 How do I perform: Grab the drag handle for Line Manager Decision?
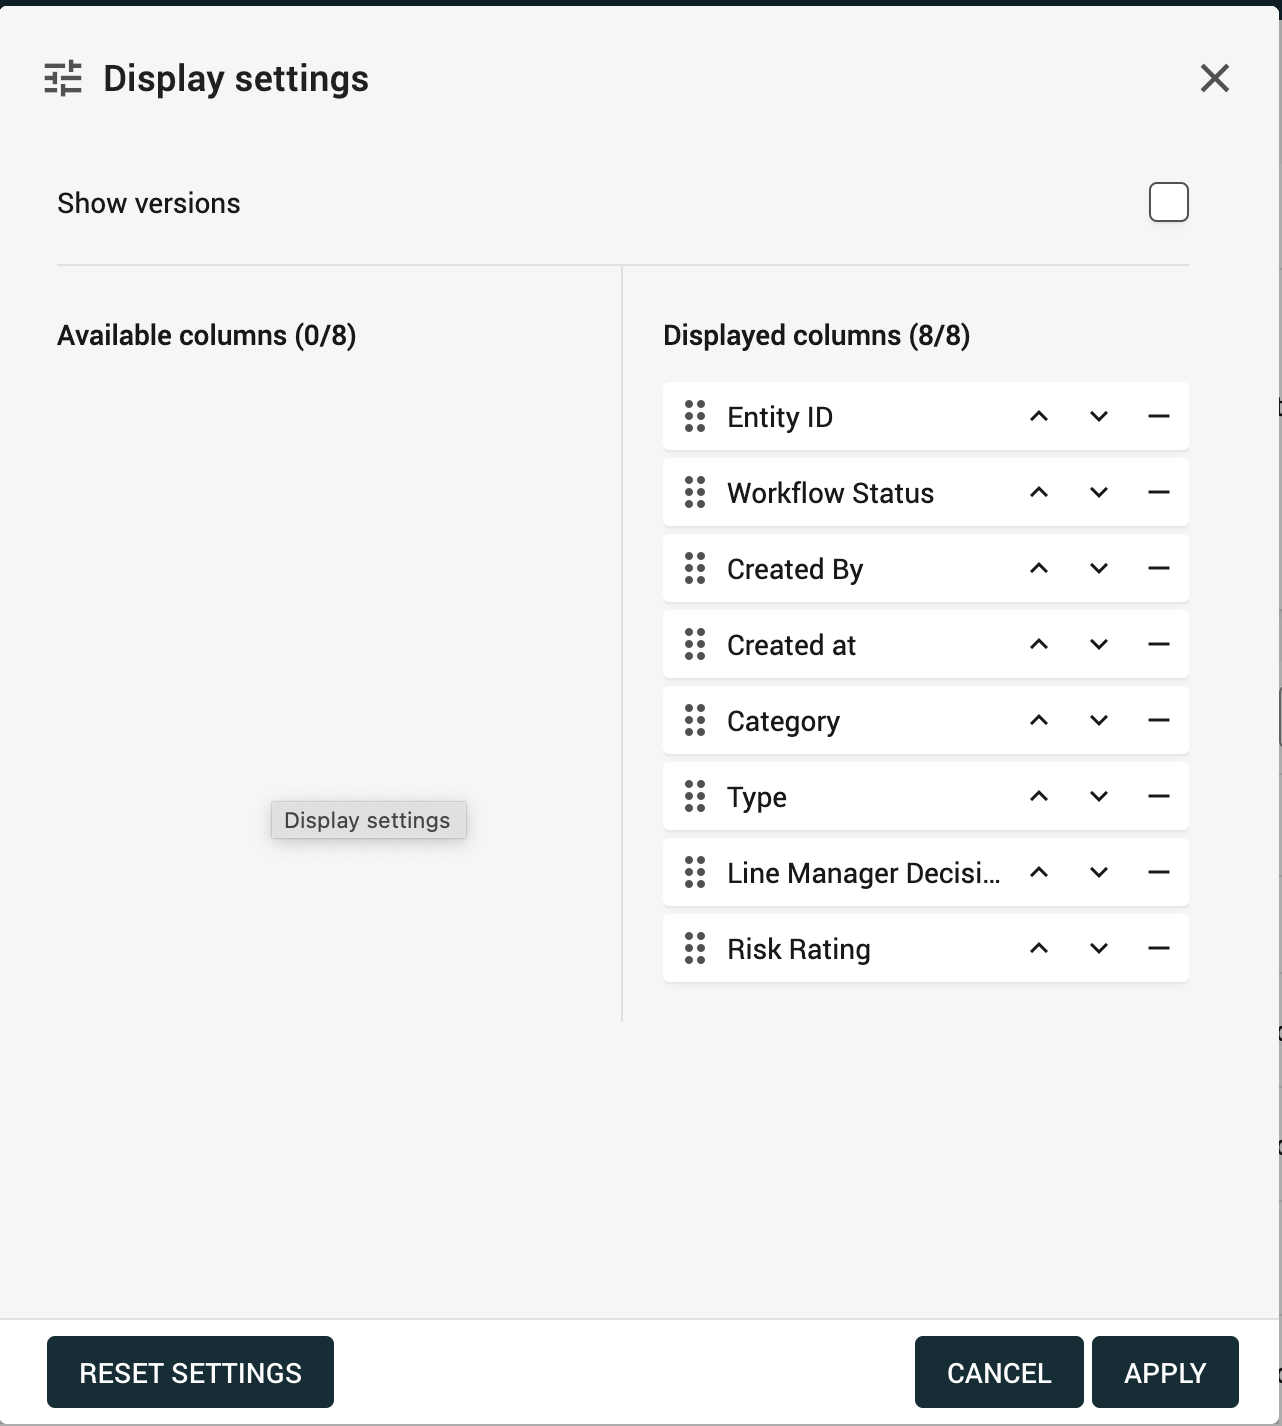coord(695,872)
